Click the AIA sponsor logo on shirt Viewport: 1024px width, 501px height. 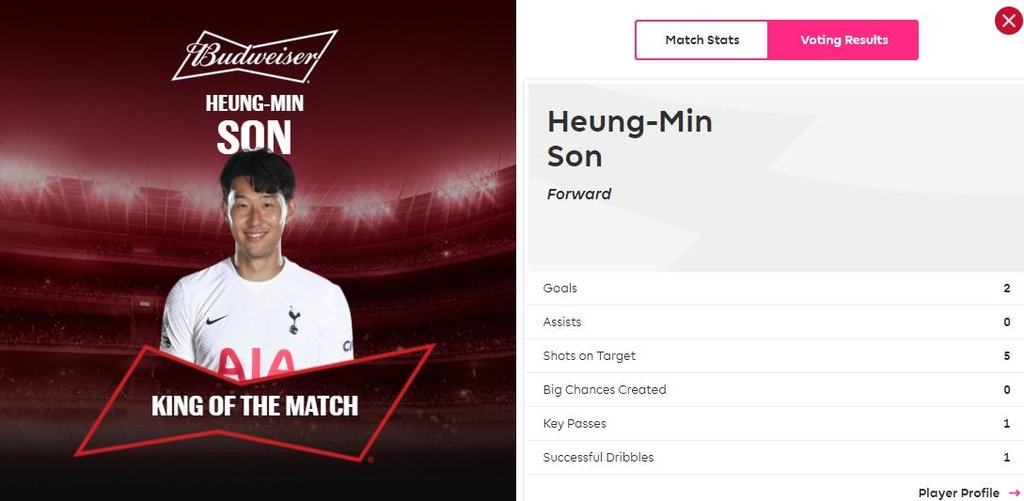click(x=255, y=363)
